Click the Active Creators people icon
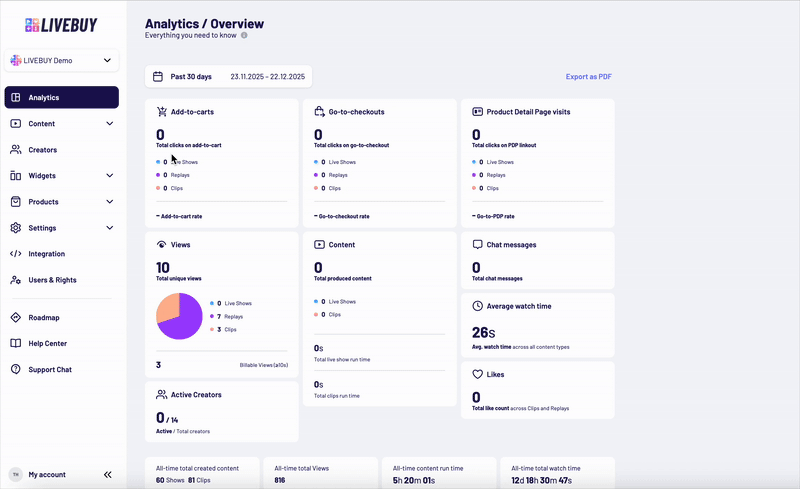Image resolution: width=800 pixels, height=489 pixels. [x=162, y=395]
